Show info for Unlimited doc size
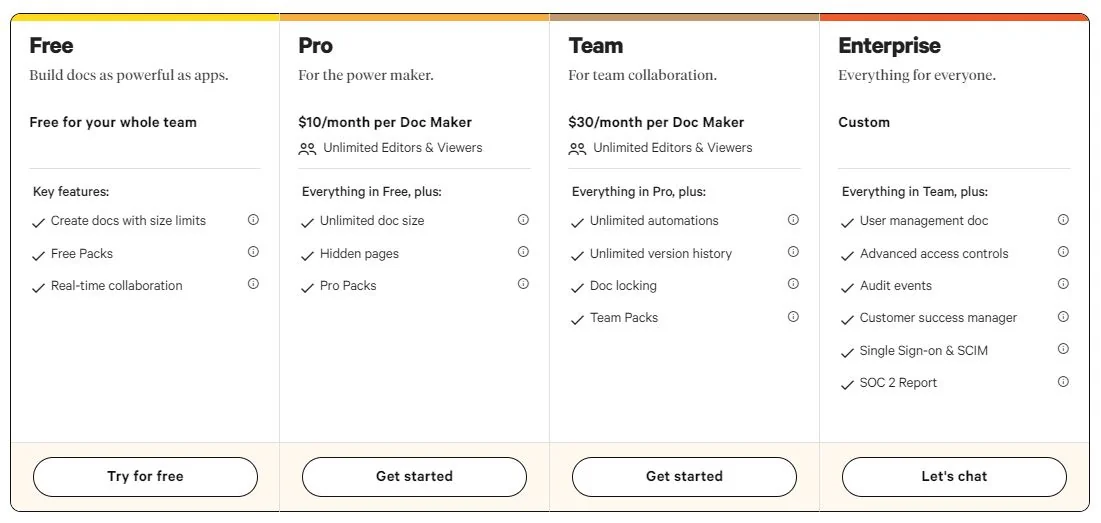Image resolution: width=1101 pixels, height=523 pixels. click(523, 220)
